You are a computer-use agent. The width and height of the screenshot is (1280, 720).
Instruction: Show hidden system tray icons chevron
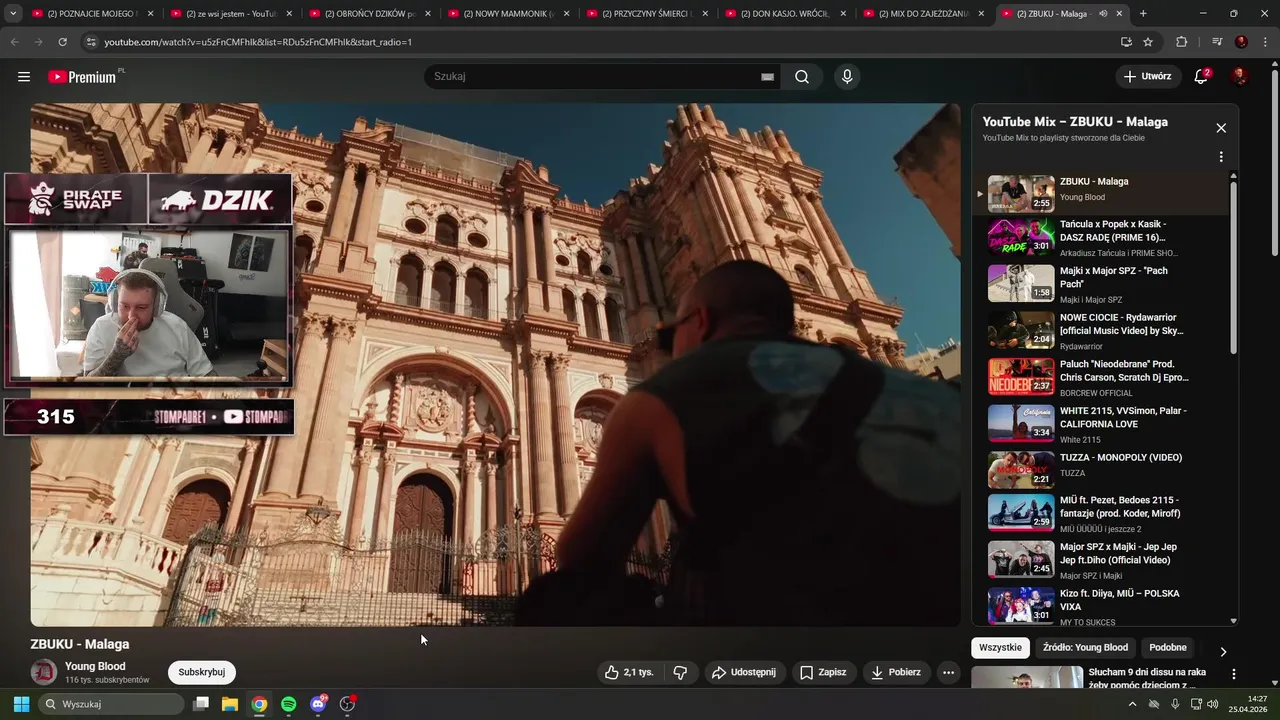click(1132, 704)
